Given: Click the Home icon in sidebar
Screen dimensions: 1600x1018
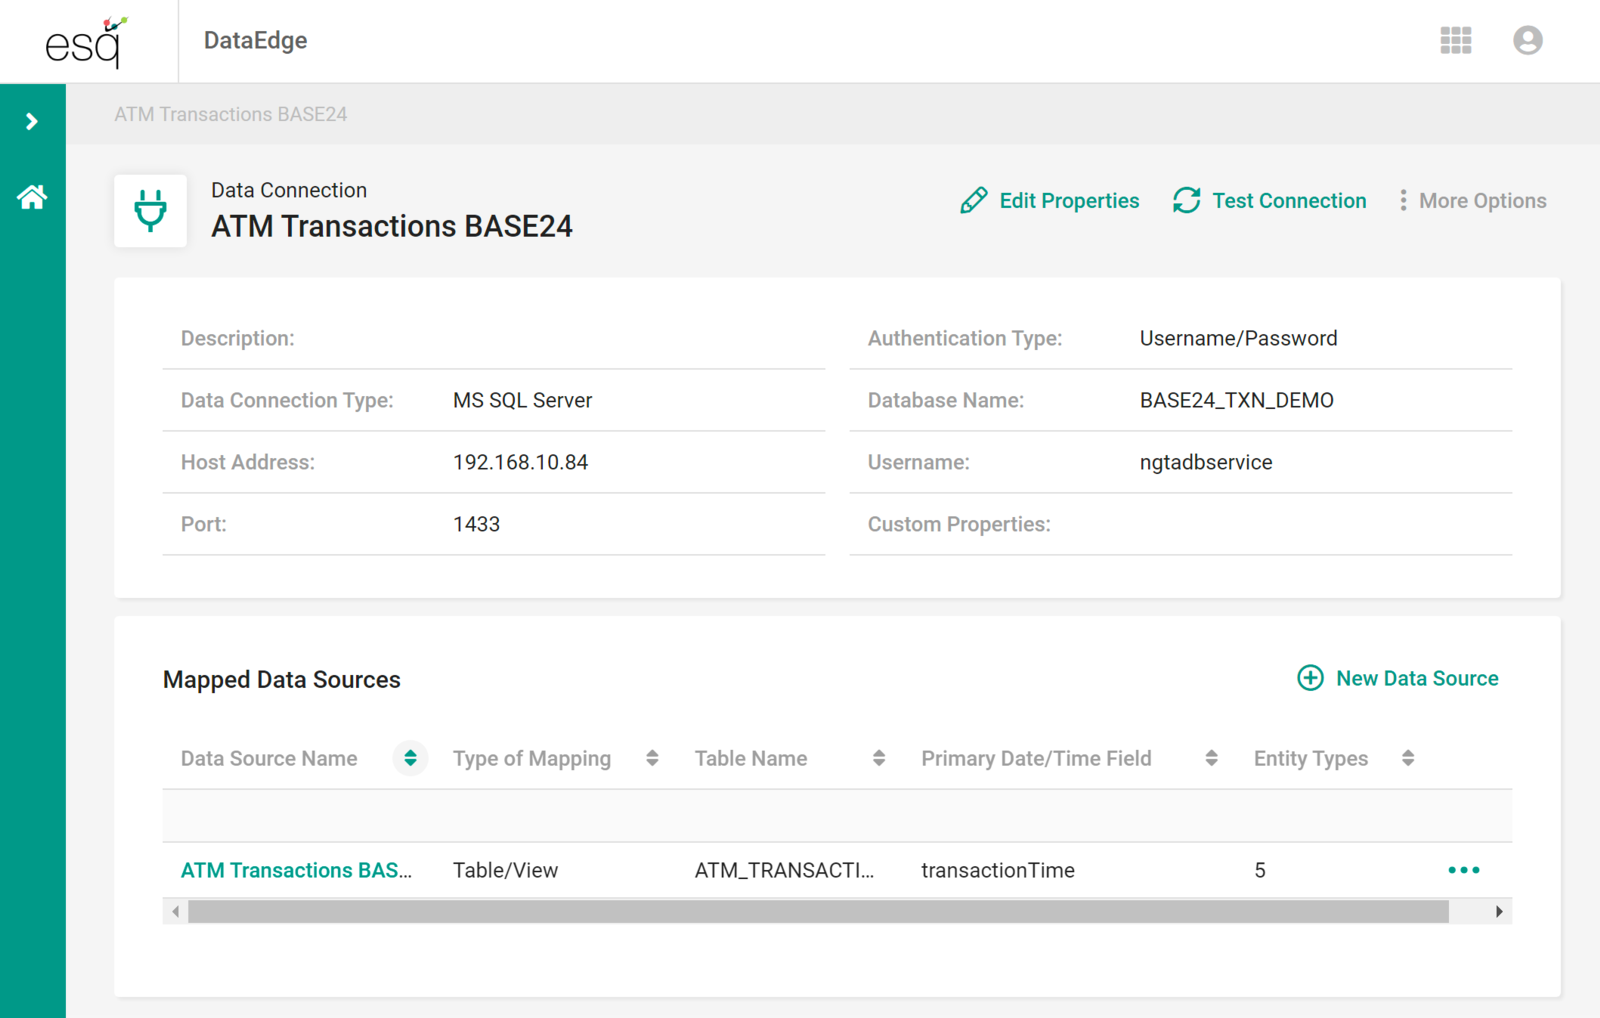Looking at the screenshot, I should (x=33, y=196).
